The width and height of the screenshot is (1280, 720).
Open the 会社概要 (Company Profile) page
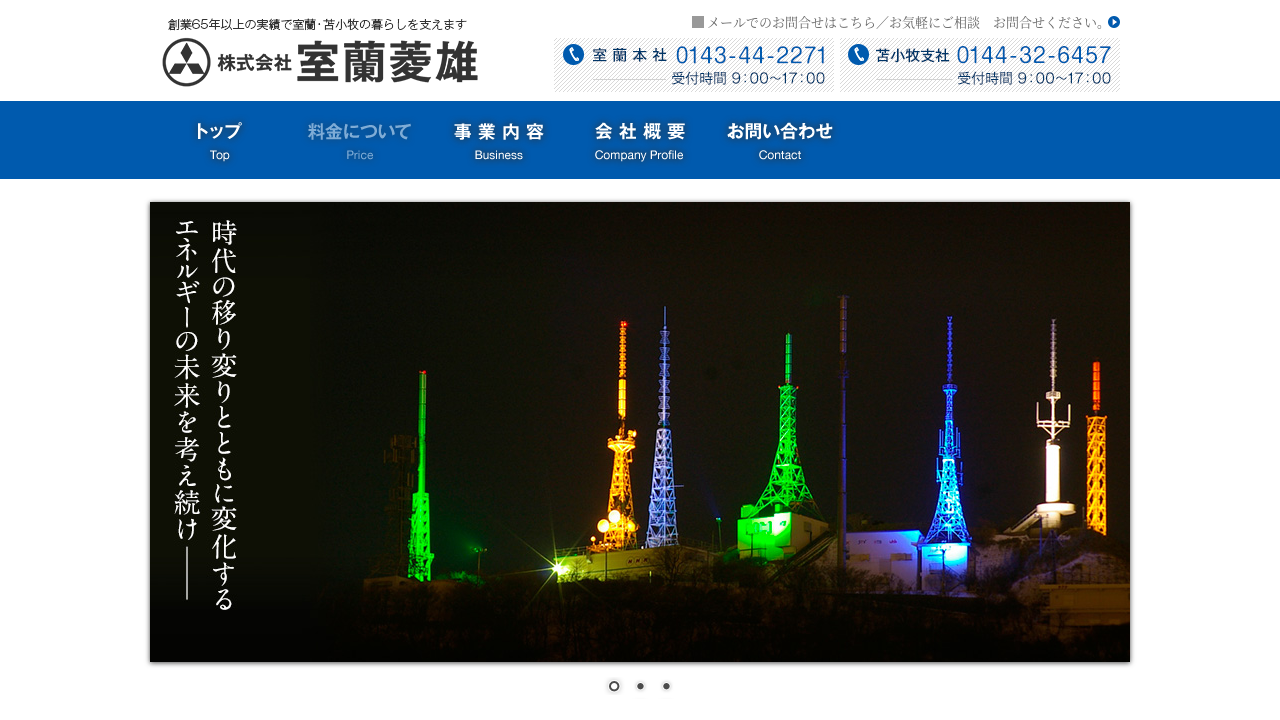pyautogui.click(x=639, y=140)
